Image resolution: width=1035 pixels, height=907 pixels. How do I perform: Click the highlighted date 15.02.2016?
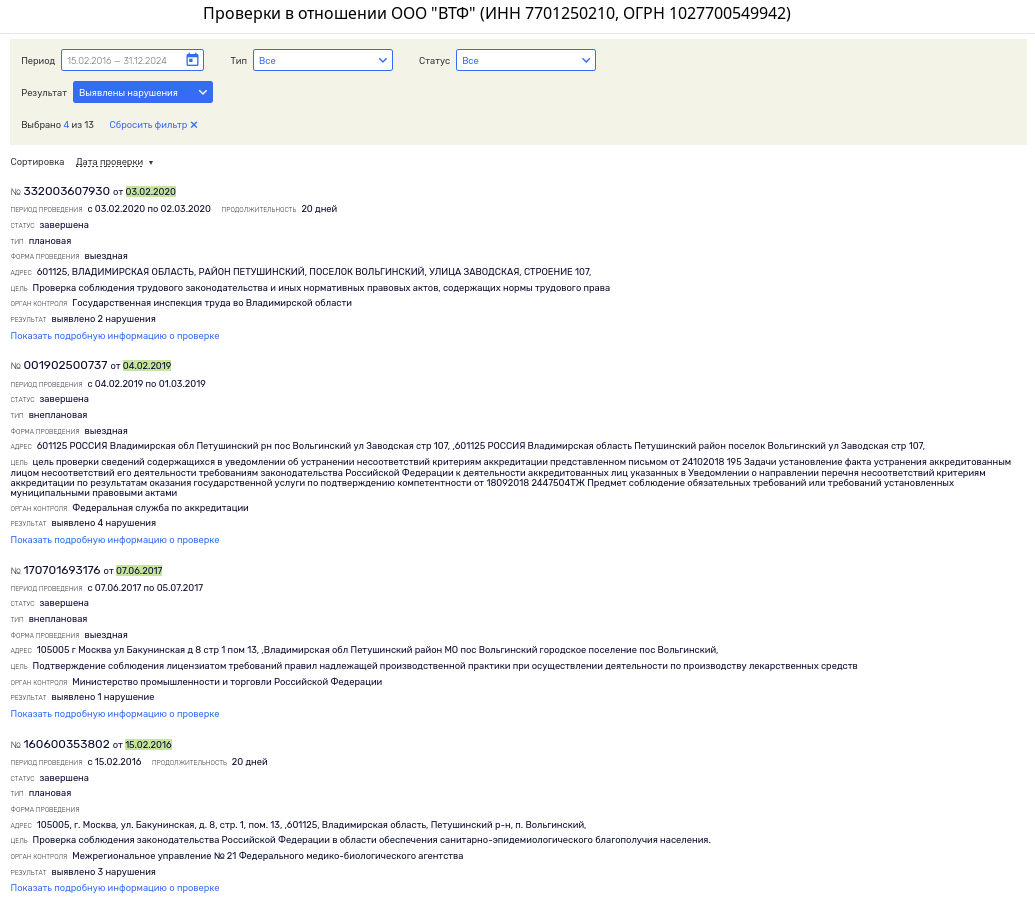tap(148, 745)
